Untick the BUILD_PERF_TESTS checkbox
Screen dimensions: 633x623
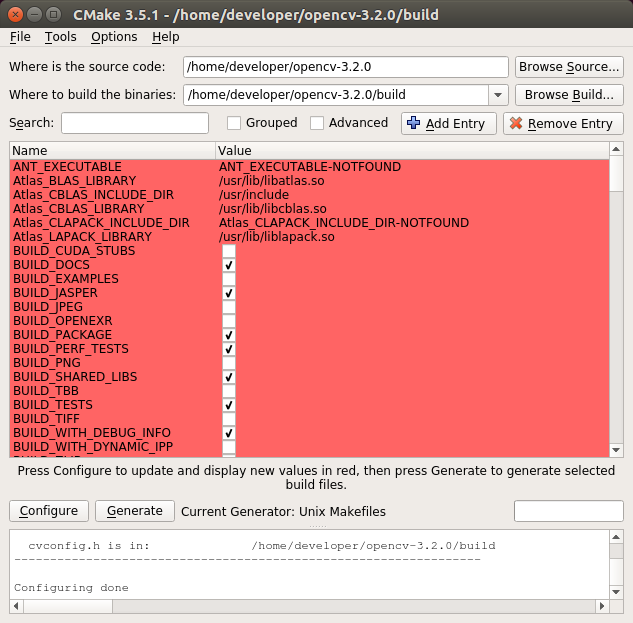tap(229, 349)
